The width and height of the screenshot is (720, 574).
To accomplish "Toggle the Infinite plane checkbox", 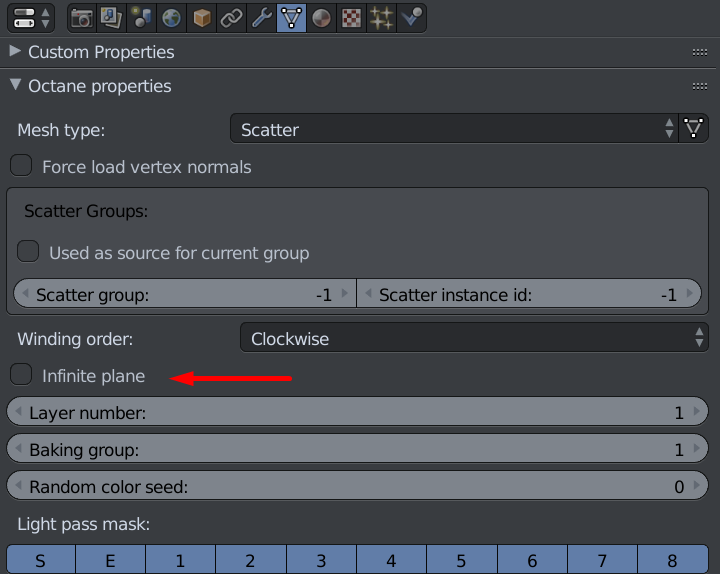I will [21, 375].
